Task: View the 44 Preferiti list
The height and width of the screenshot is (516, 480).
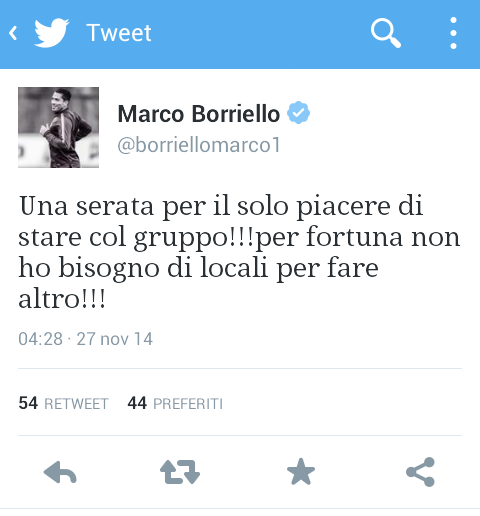Action: pyautogui.click(x=175, y=403)
